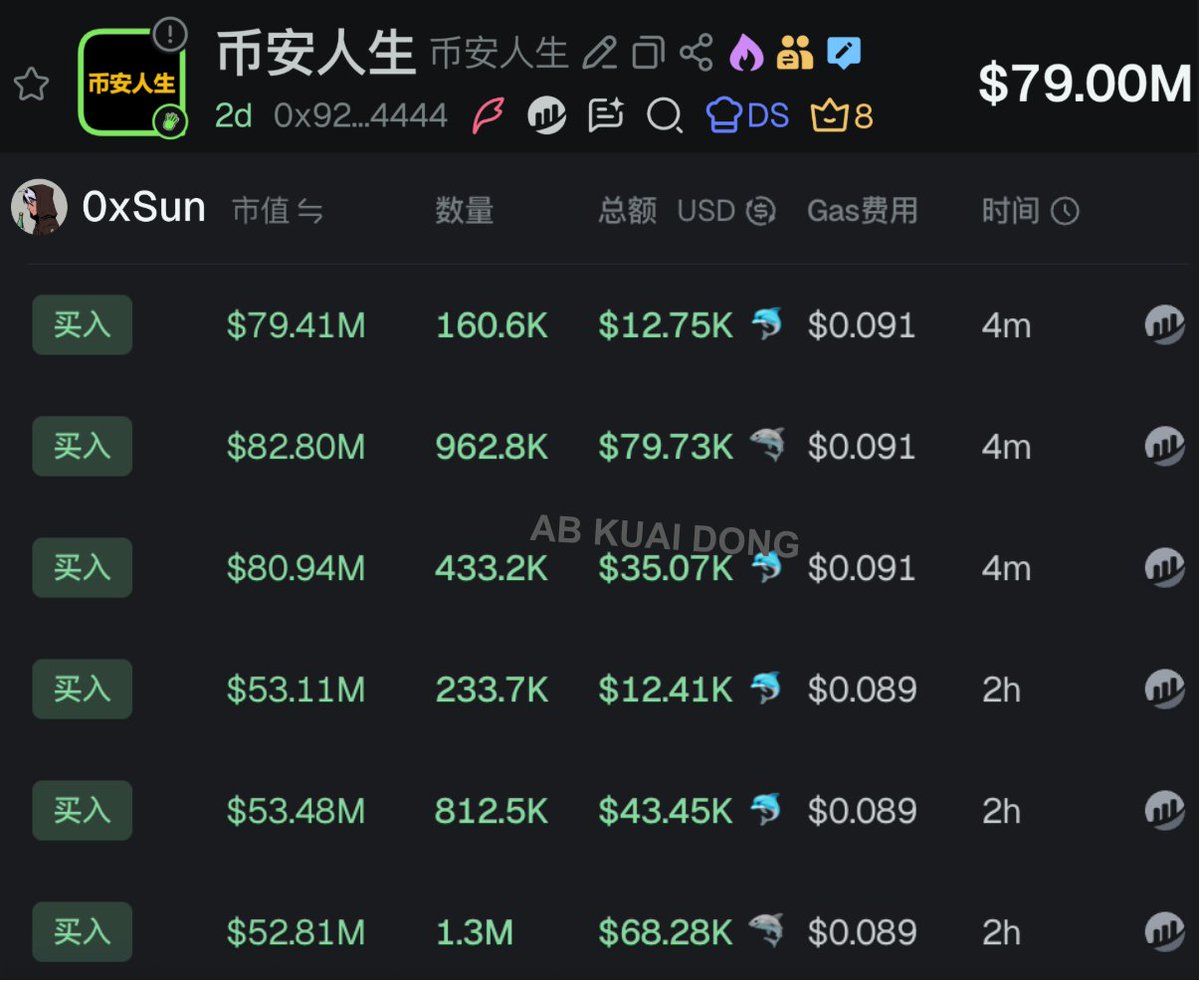Click the pencil edit icon beside token name
Screen dimensions: 1200x981
600,52
